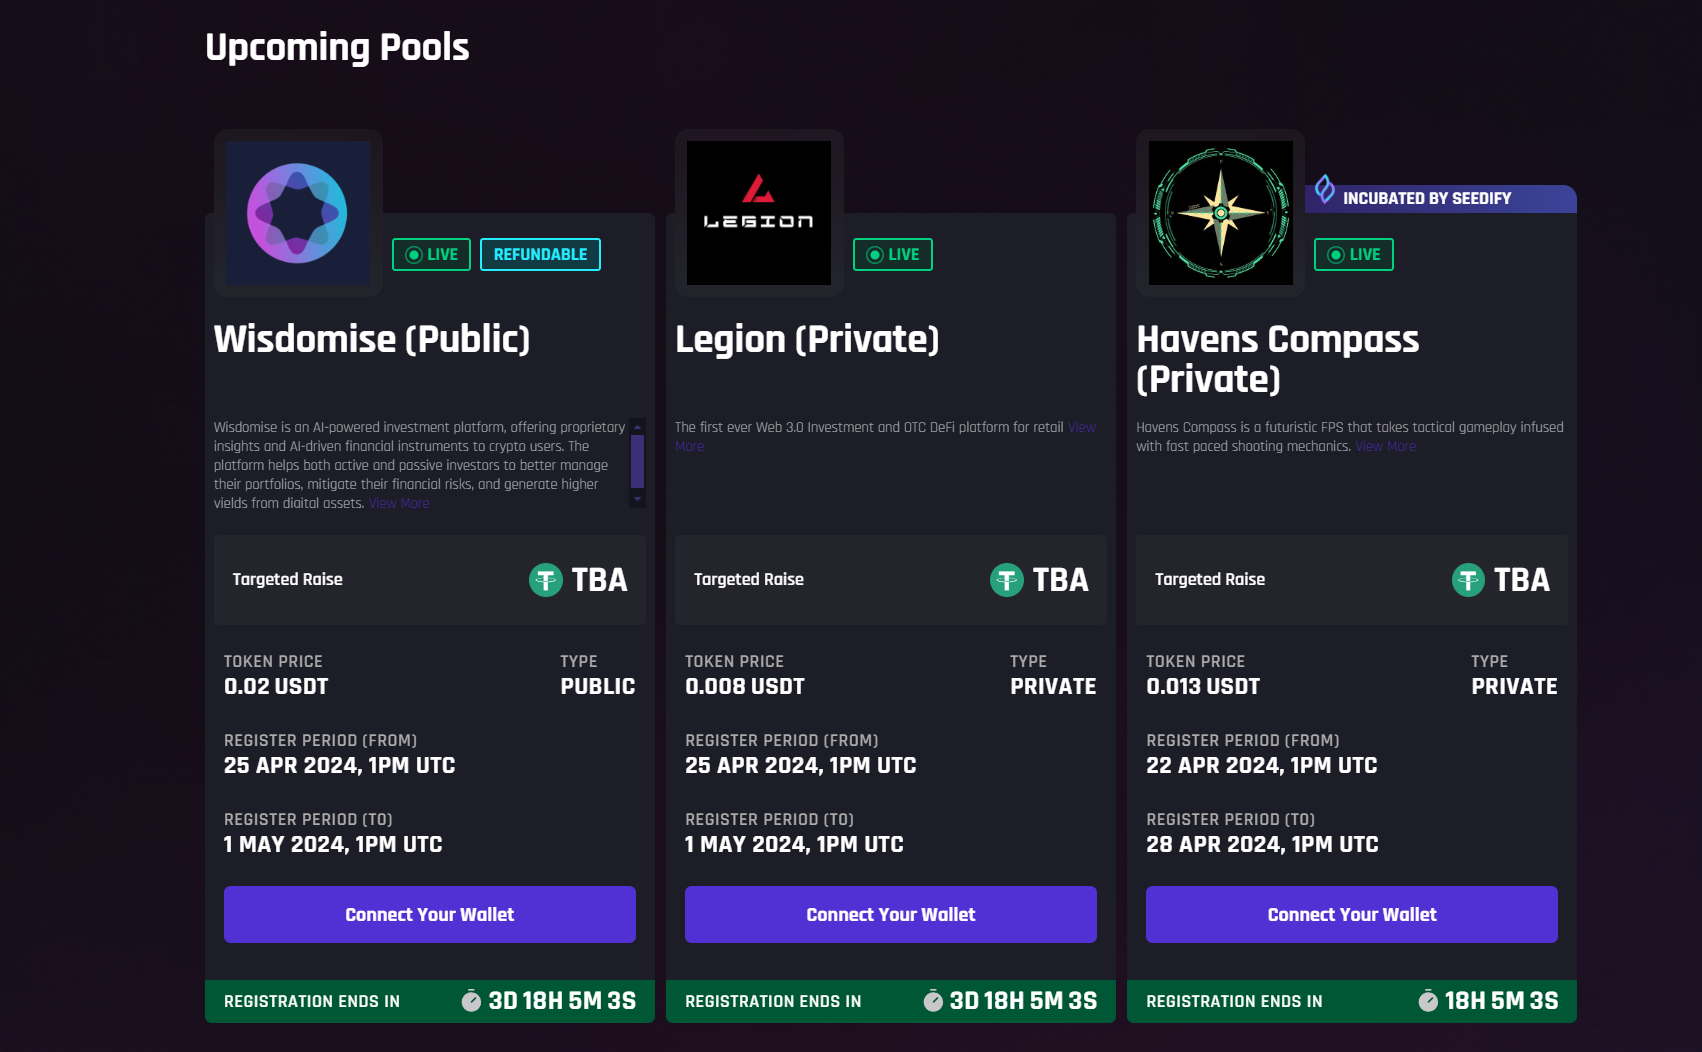The width and height of the screenshot is (1702, 1052).
Task: Open View More in Havens Compass description
Action: click(1385, 446)
